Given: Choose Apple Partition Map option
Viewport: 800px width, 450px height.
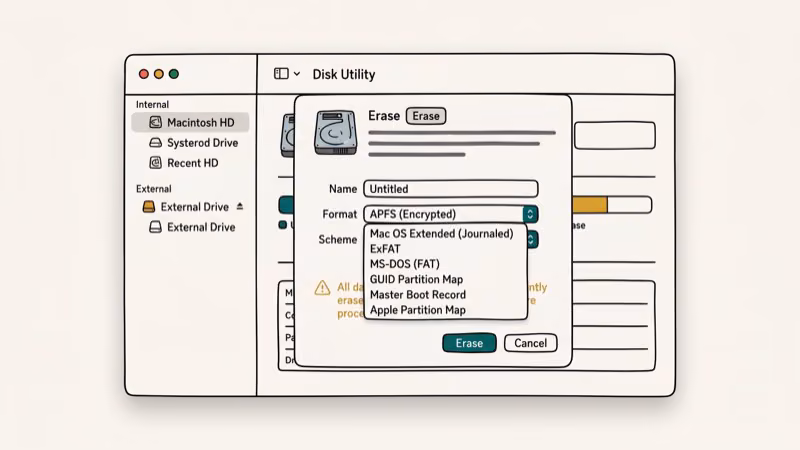Looking at the screenshot, I should 418,310.
